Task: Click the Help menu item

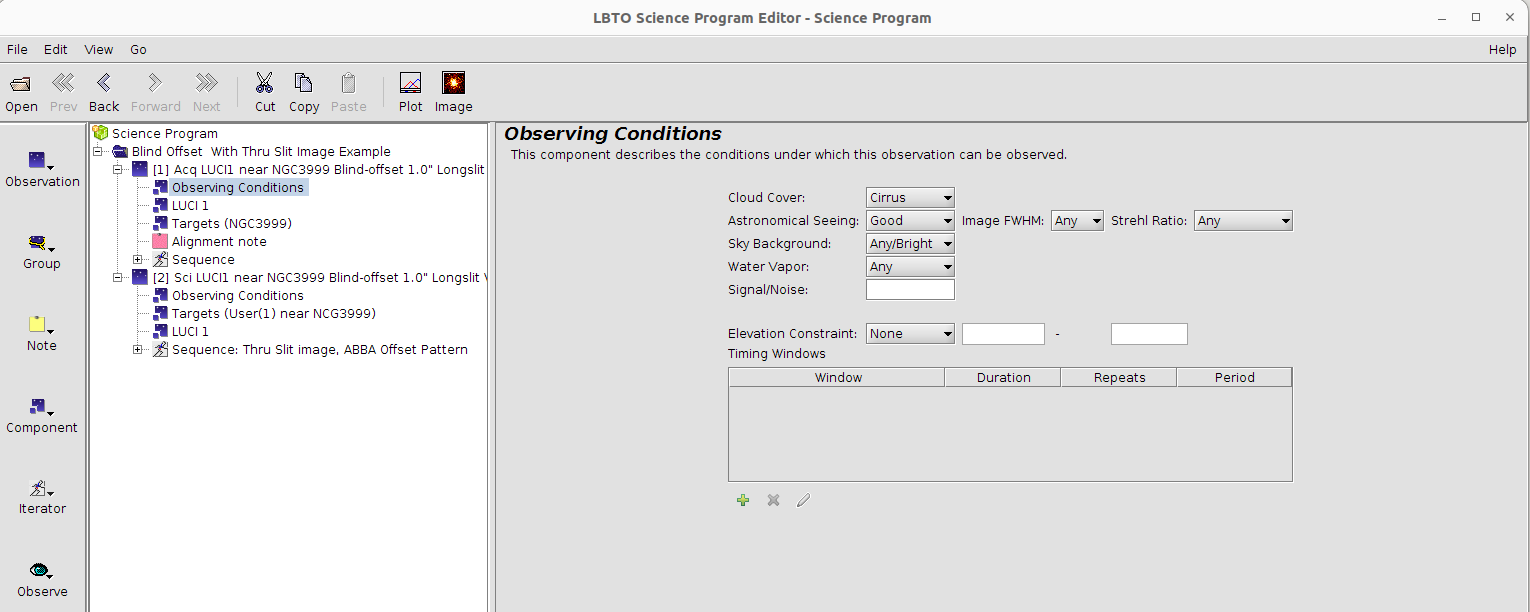Action: (x=1502, y=50)
